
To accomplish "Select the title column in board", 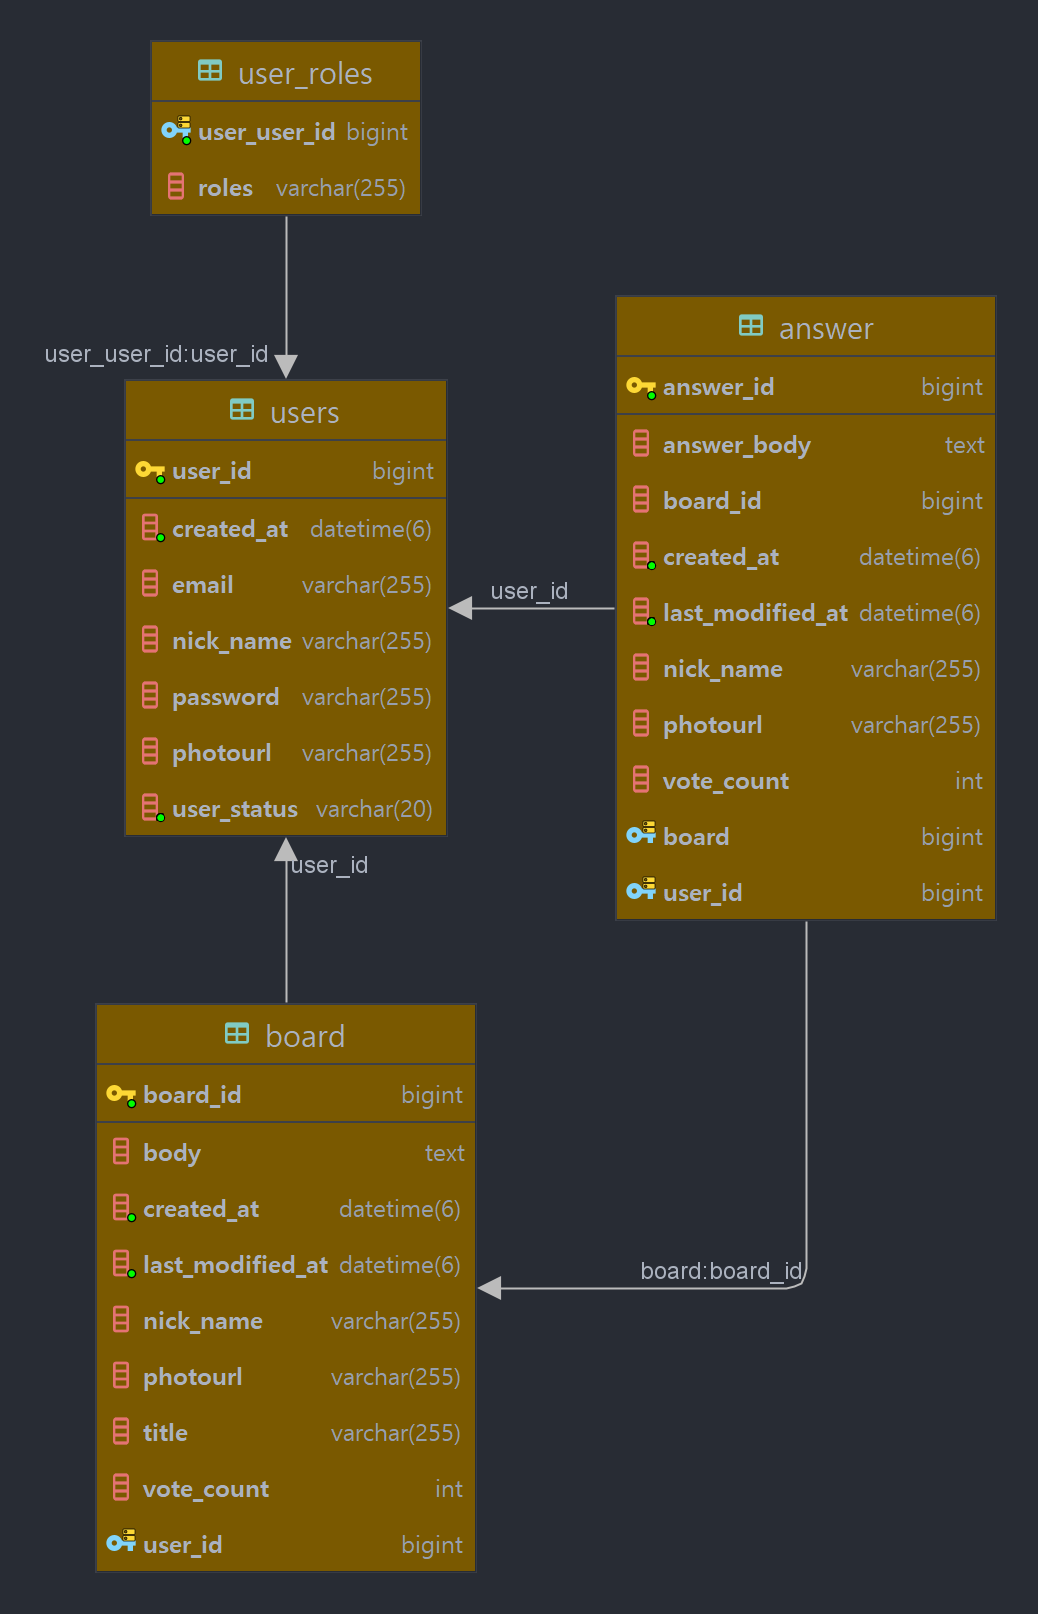I will (165, 1433).
